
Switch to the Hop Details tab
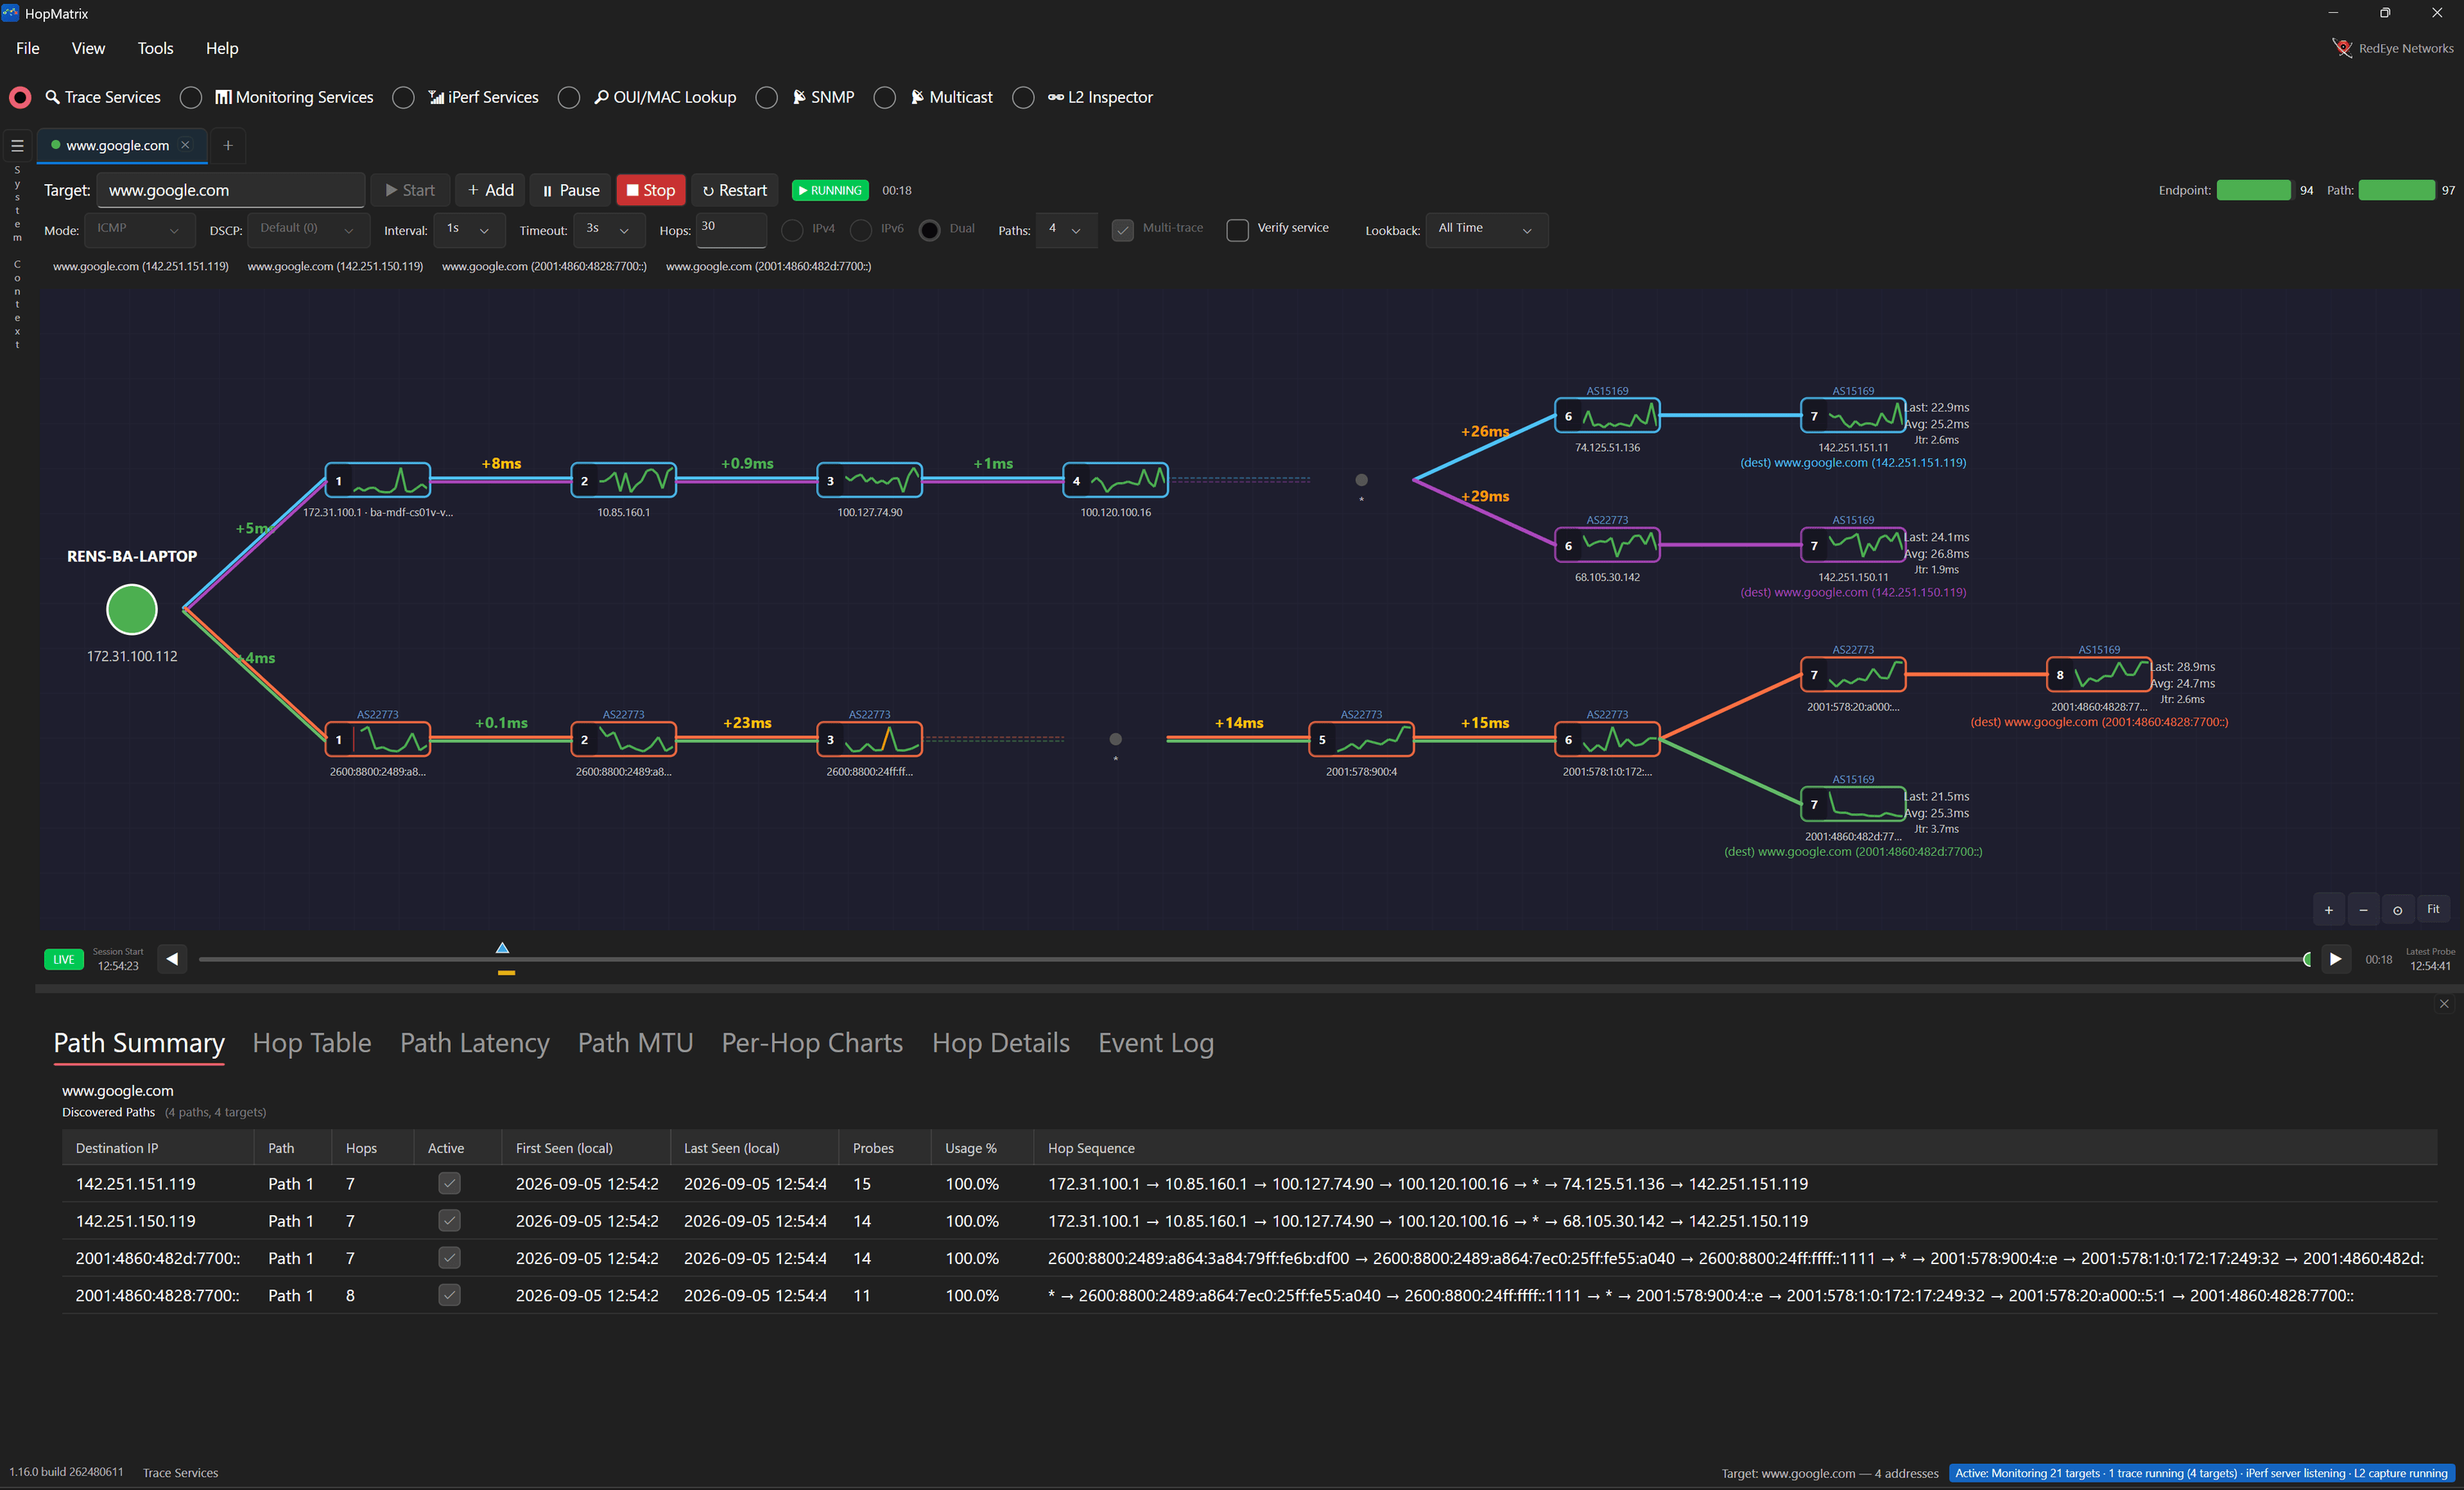click(1001, 1043)
